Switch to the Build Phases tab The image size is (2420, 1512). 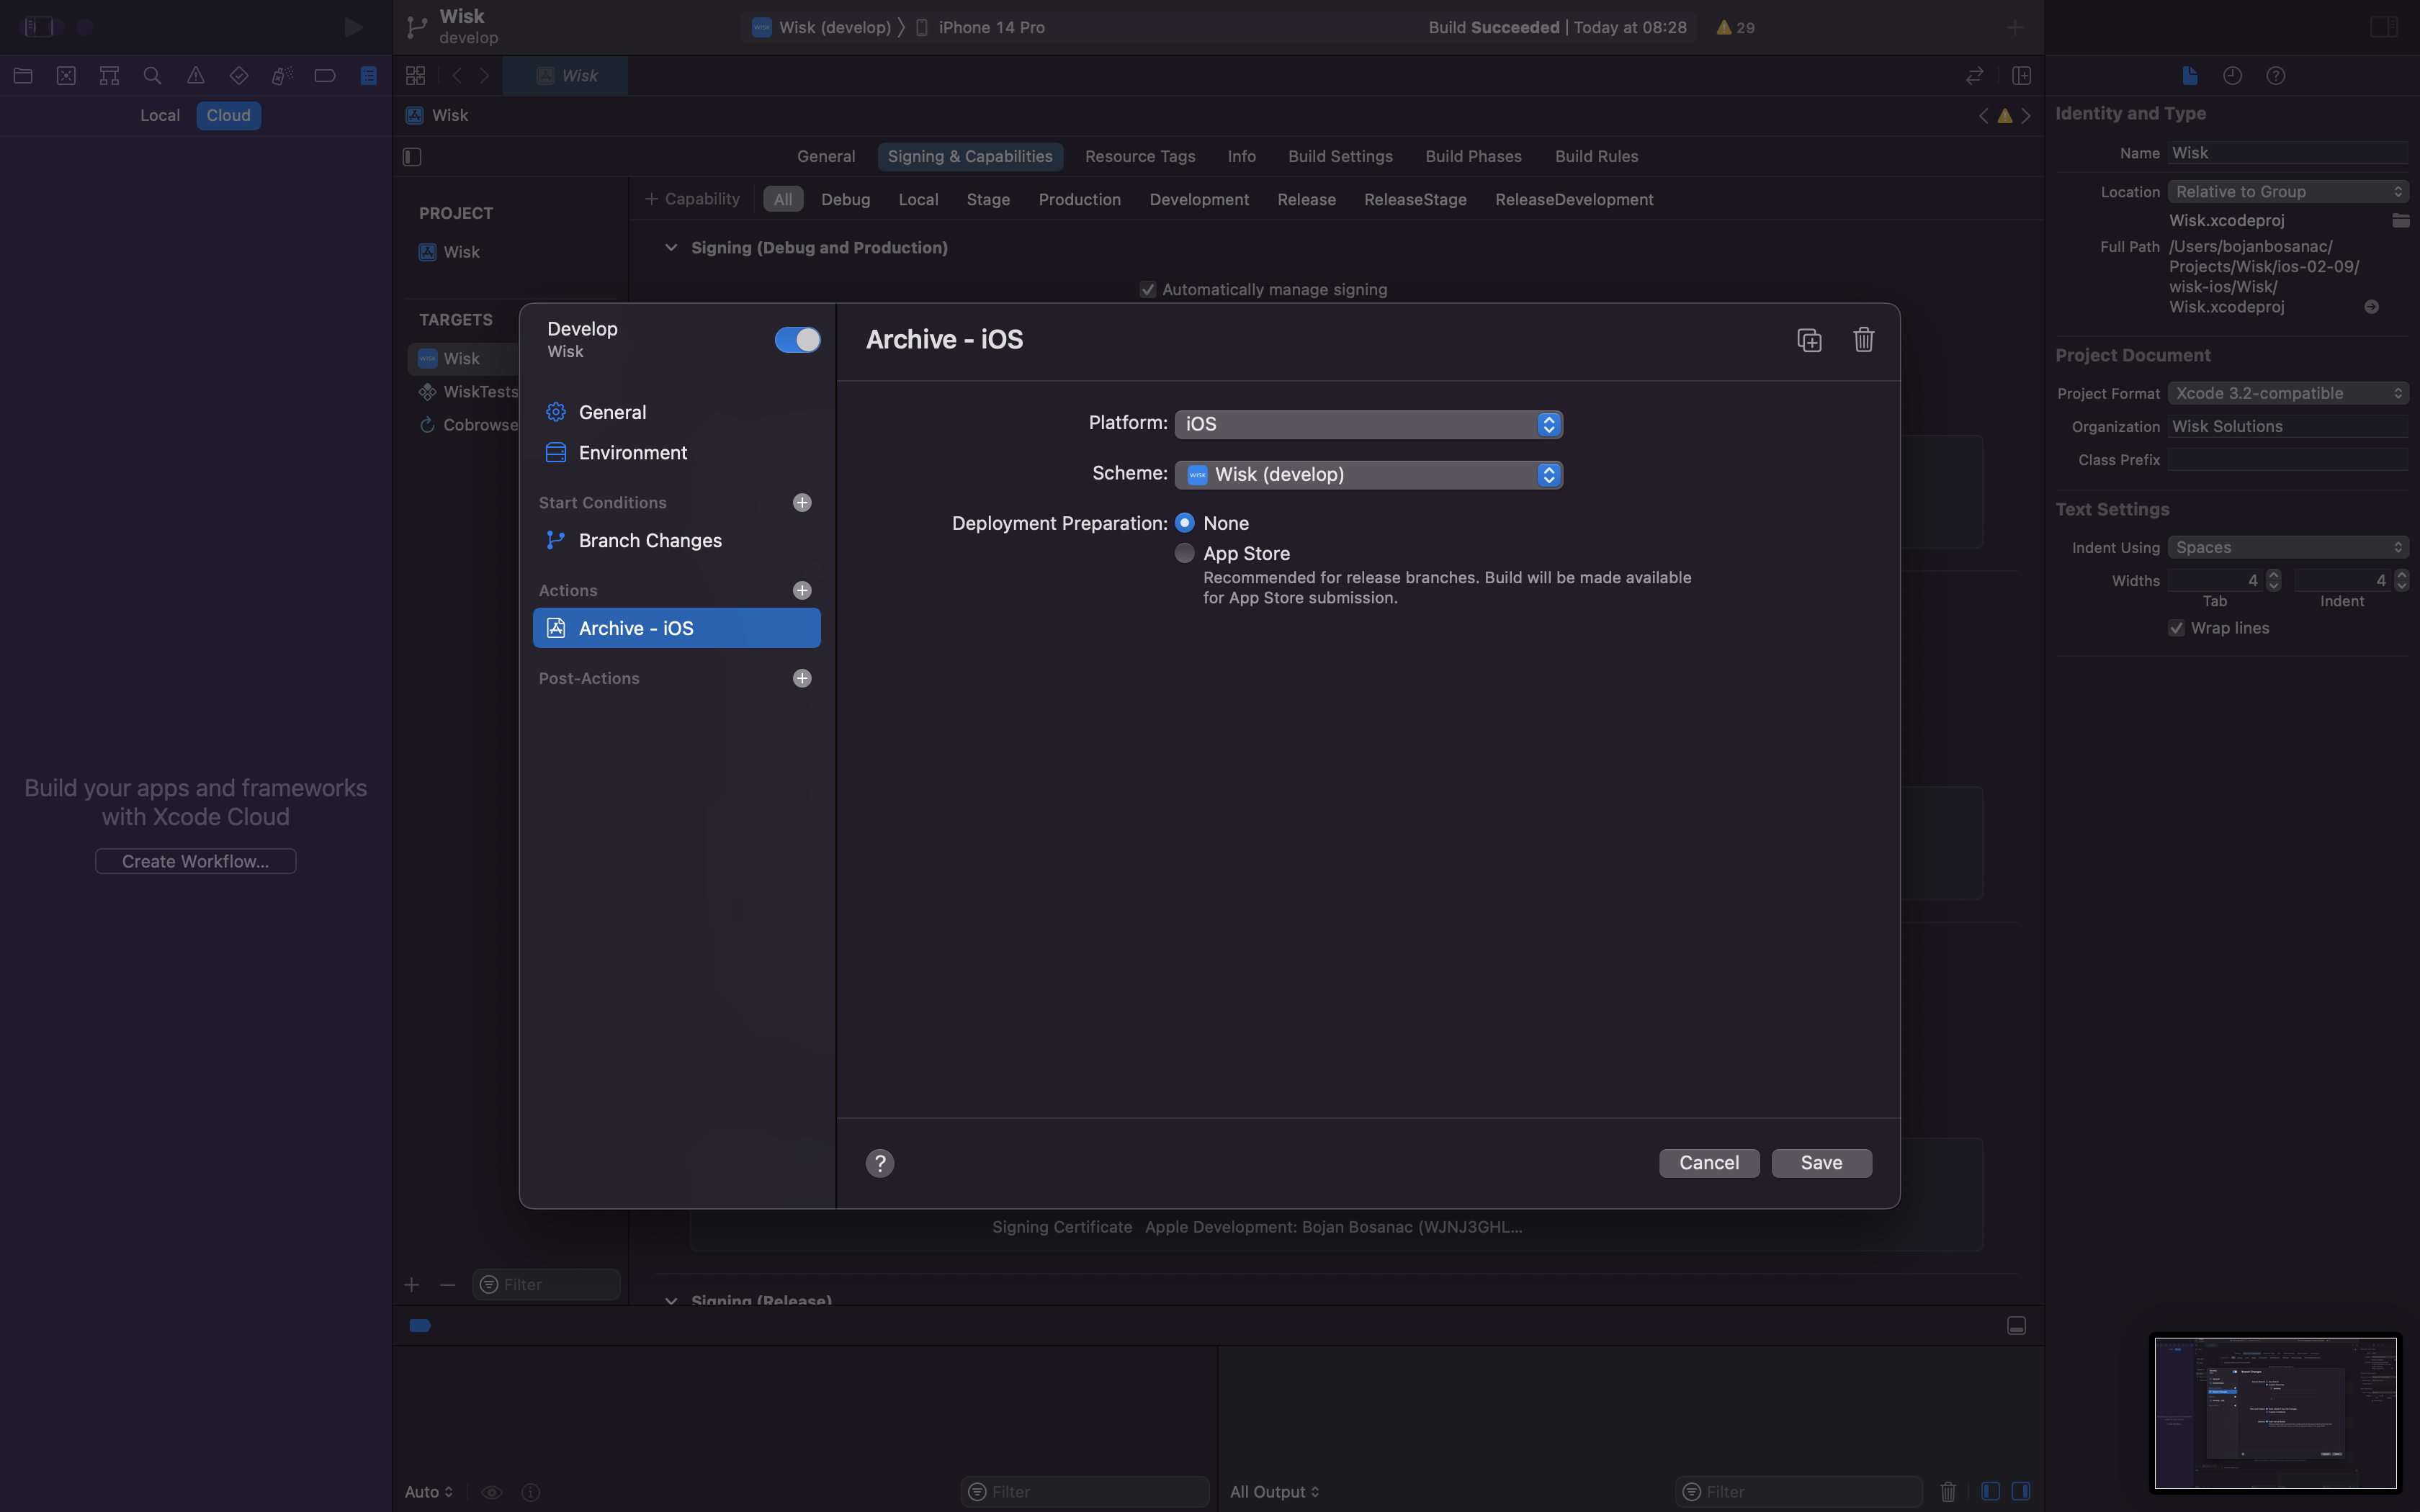click(x=1473, y=157)
